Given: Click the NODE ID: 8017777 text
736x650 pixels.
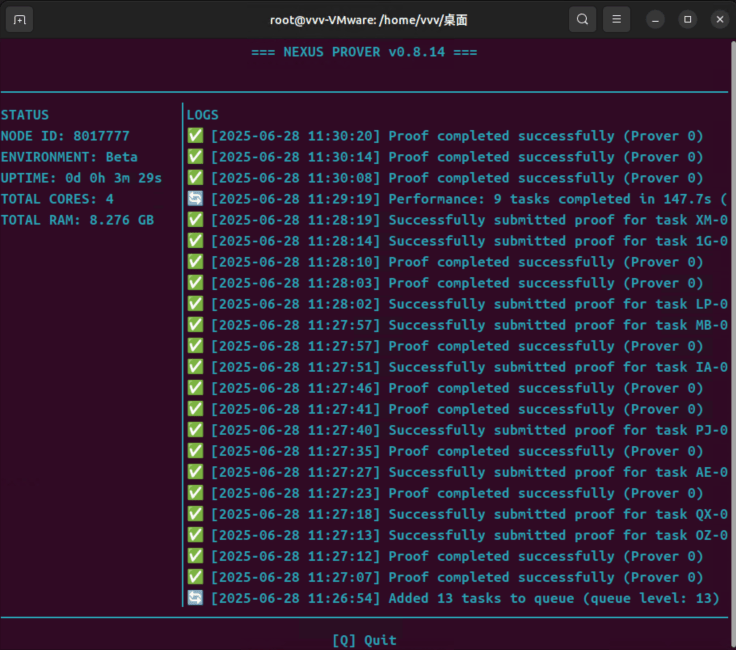Looking at the screenshot, I should 65,136.
